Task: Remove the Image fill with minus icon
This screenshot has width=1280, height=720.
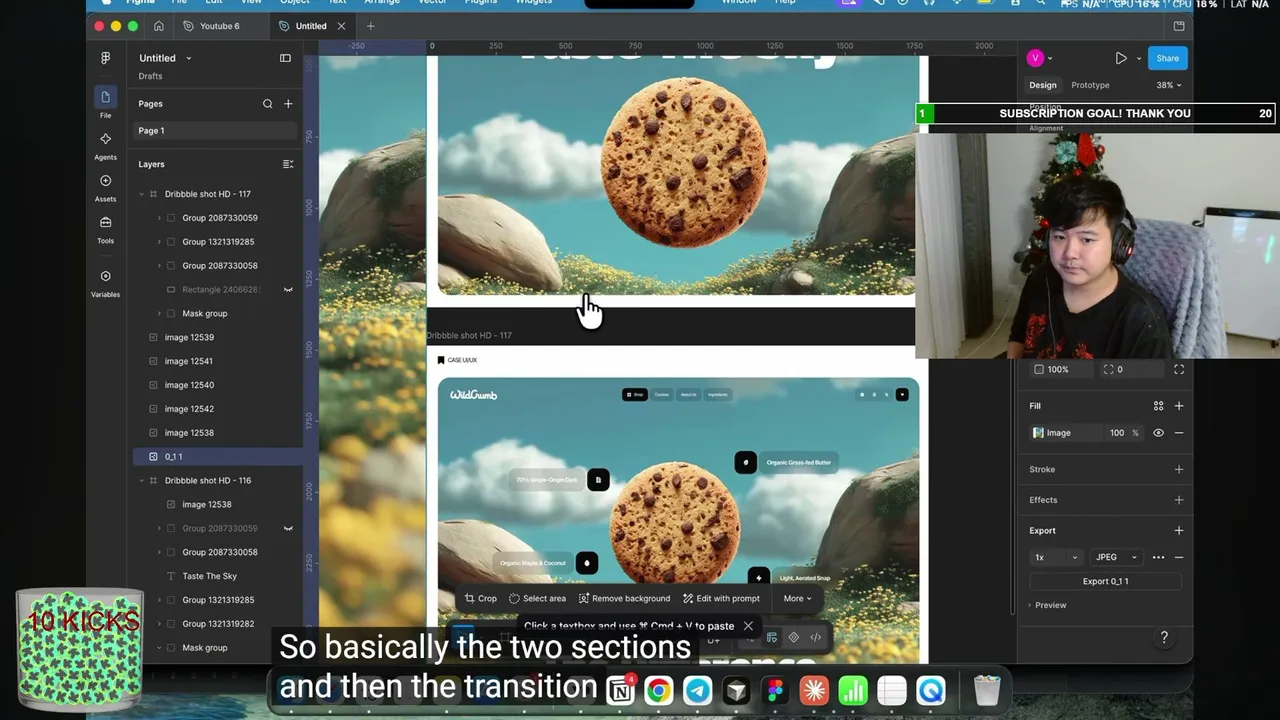Action: click(1179, 433)
